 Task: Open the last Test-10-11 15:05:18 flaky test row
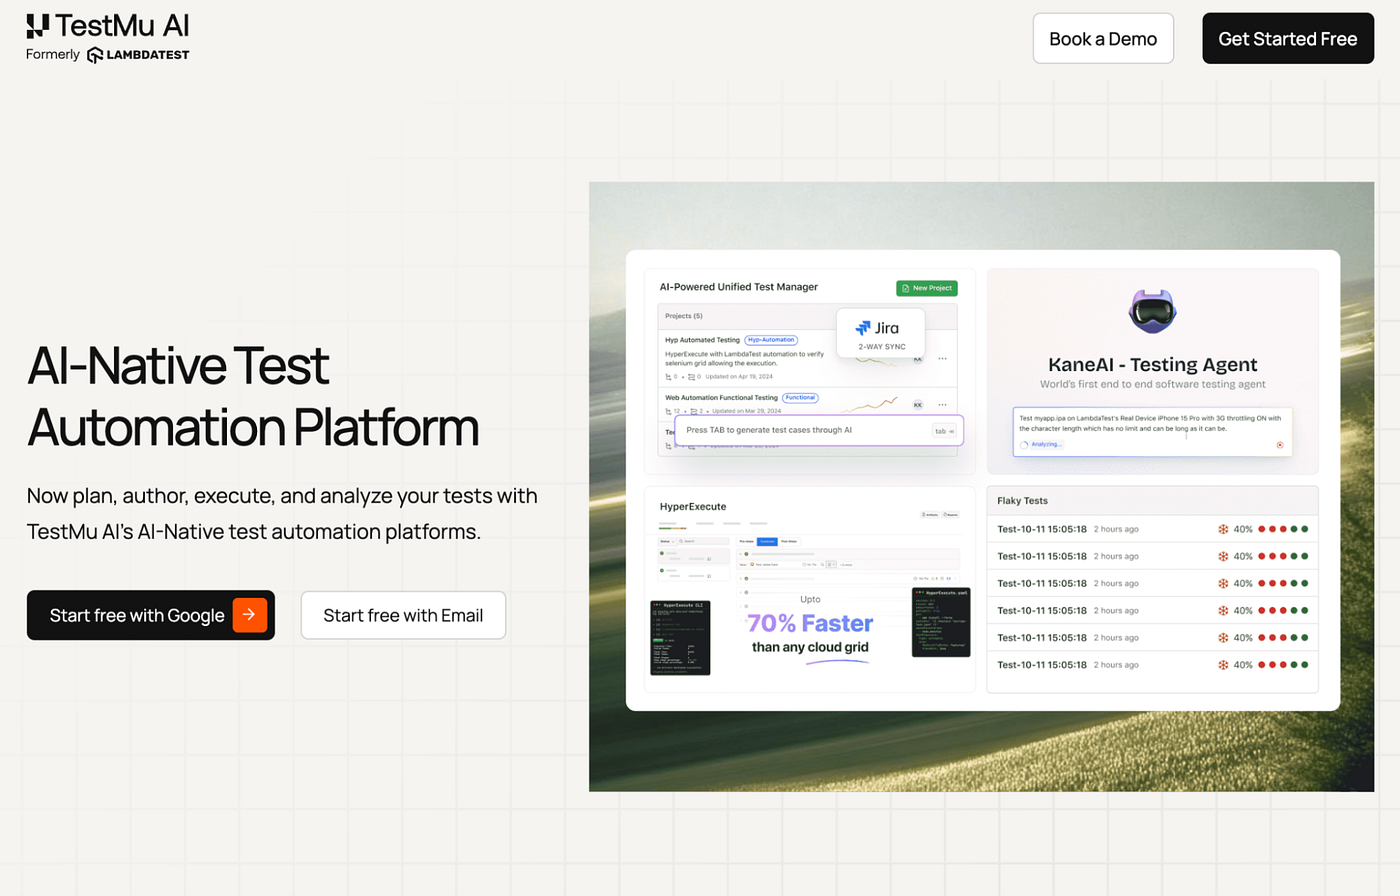1152,665
